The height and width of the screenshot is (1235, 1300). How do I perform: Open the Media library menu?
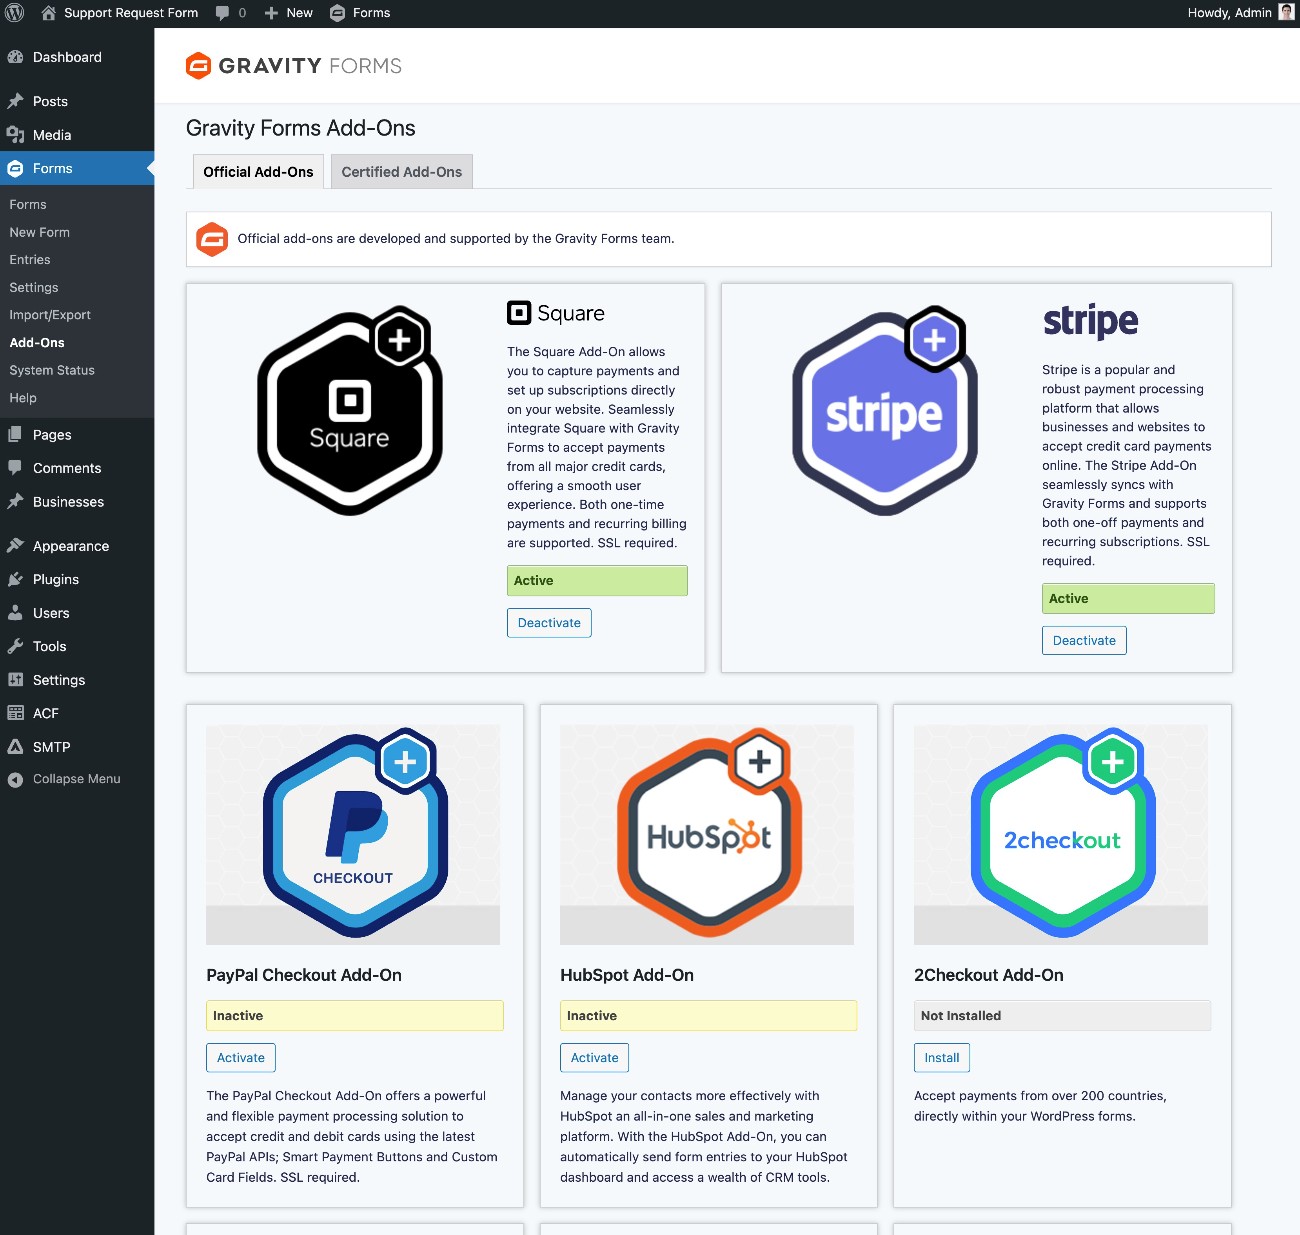click(51, 135)
